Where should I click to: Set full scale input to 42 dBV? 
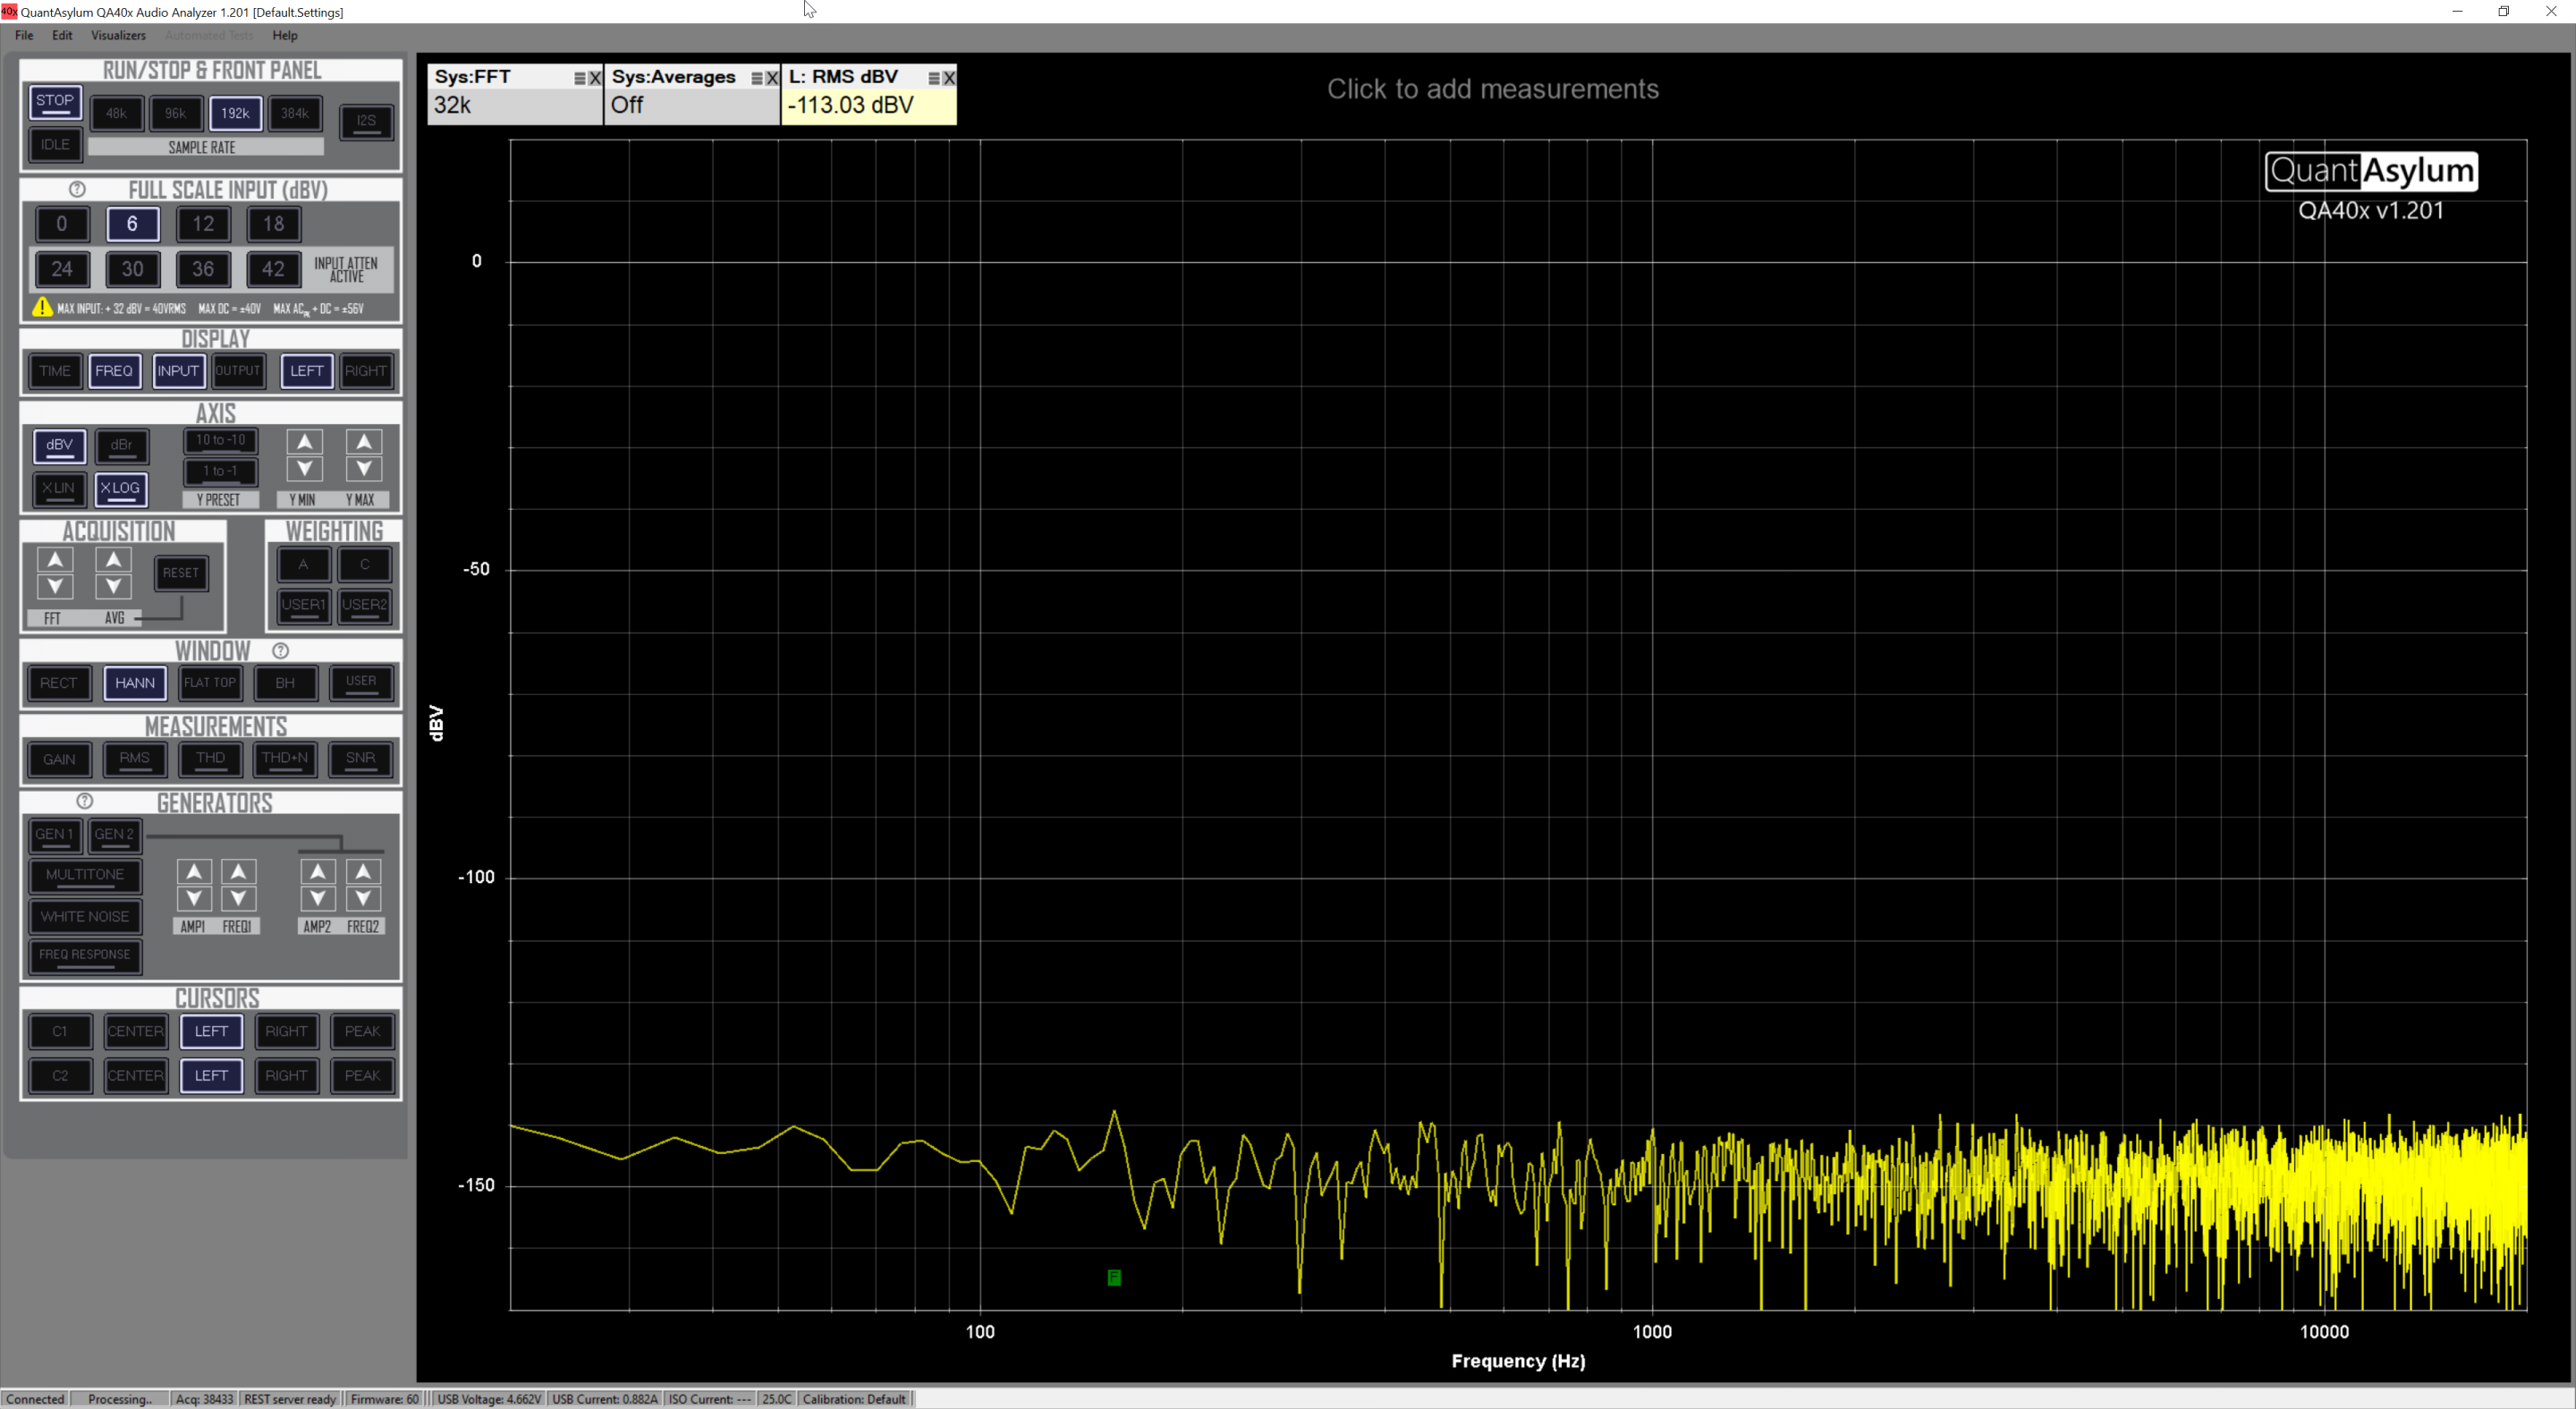pyautogui.click(x=273, y=269)
